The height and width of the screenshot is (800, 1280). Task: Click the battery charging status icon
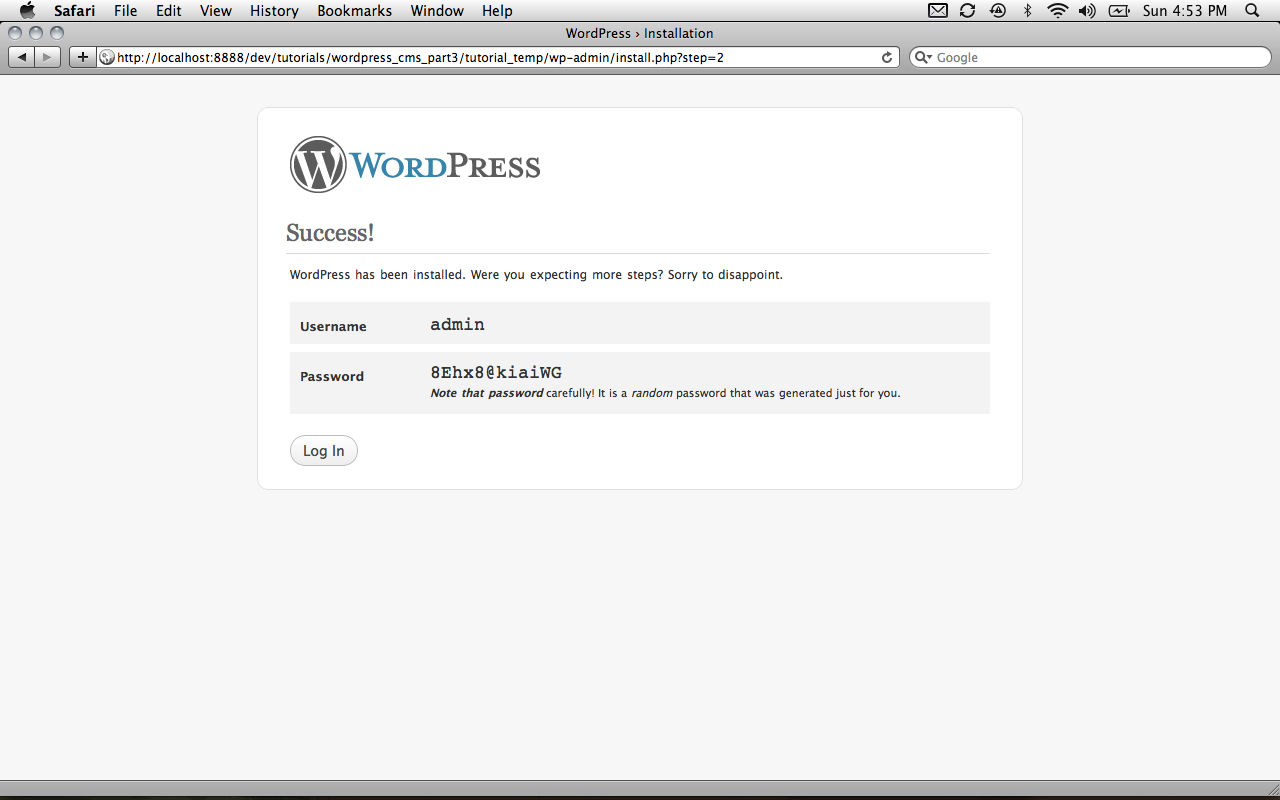(1120, 11)
